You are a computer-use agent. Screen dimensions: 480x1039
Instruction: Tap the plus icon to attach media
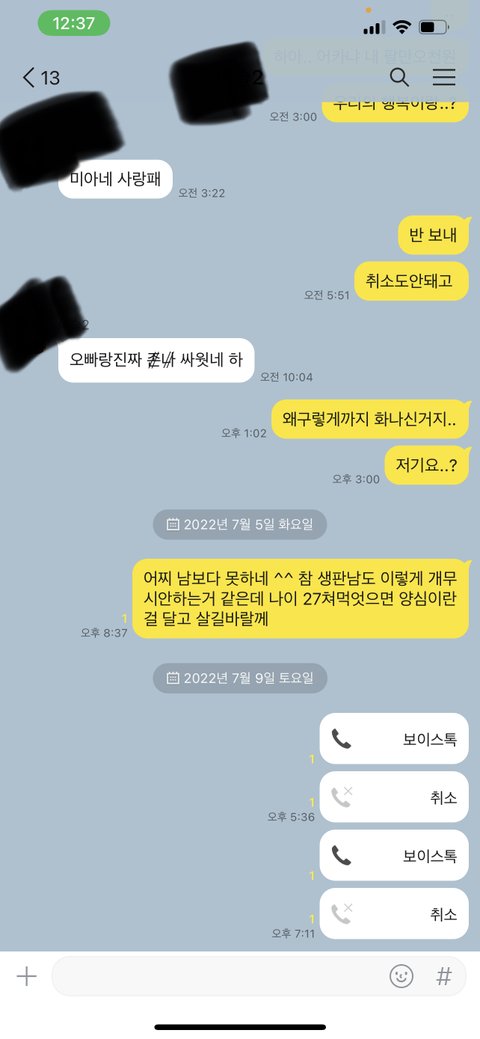[x=27, y=976]
